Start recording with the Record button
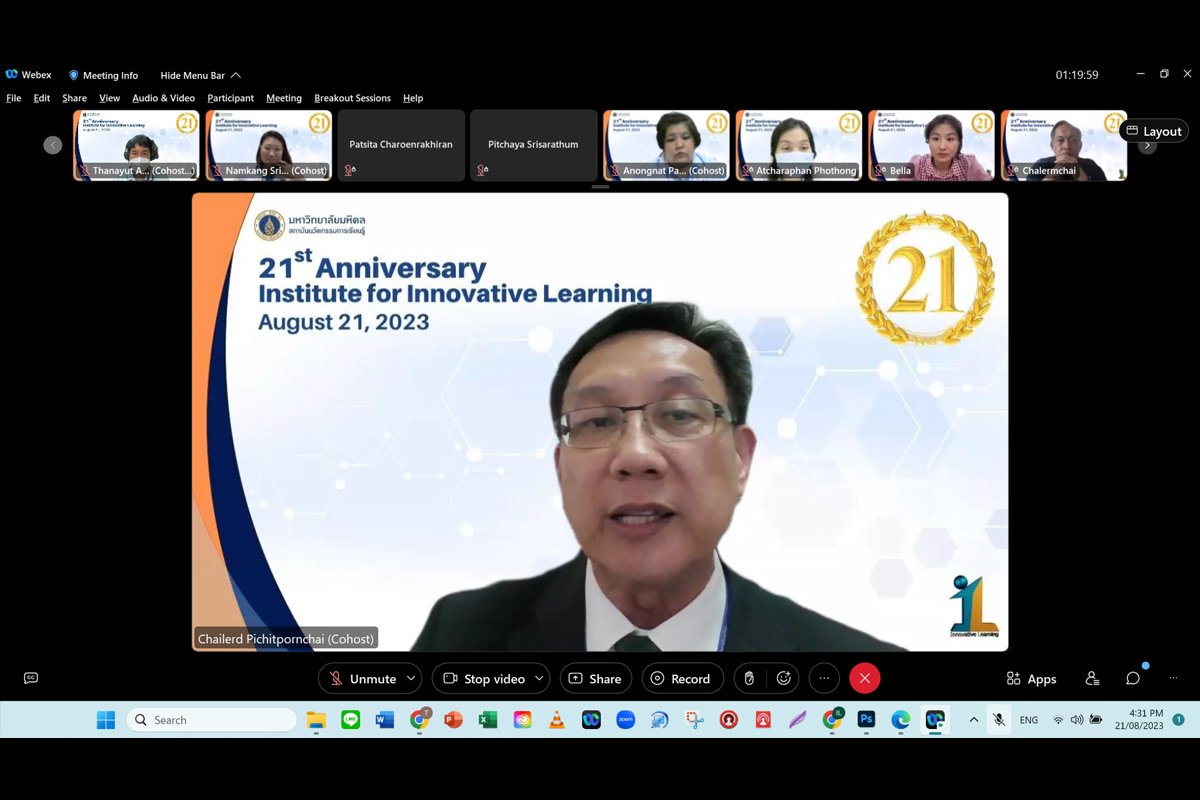 (680, 678)
